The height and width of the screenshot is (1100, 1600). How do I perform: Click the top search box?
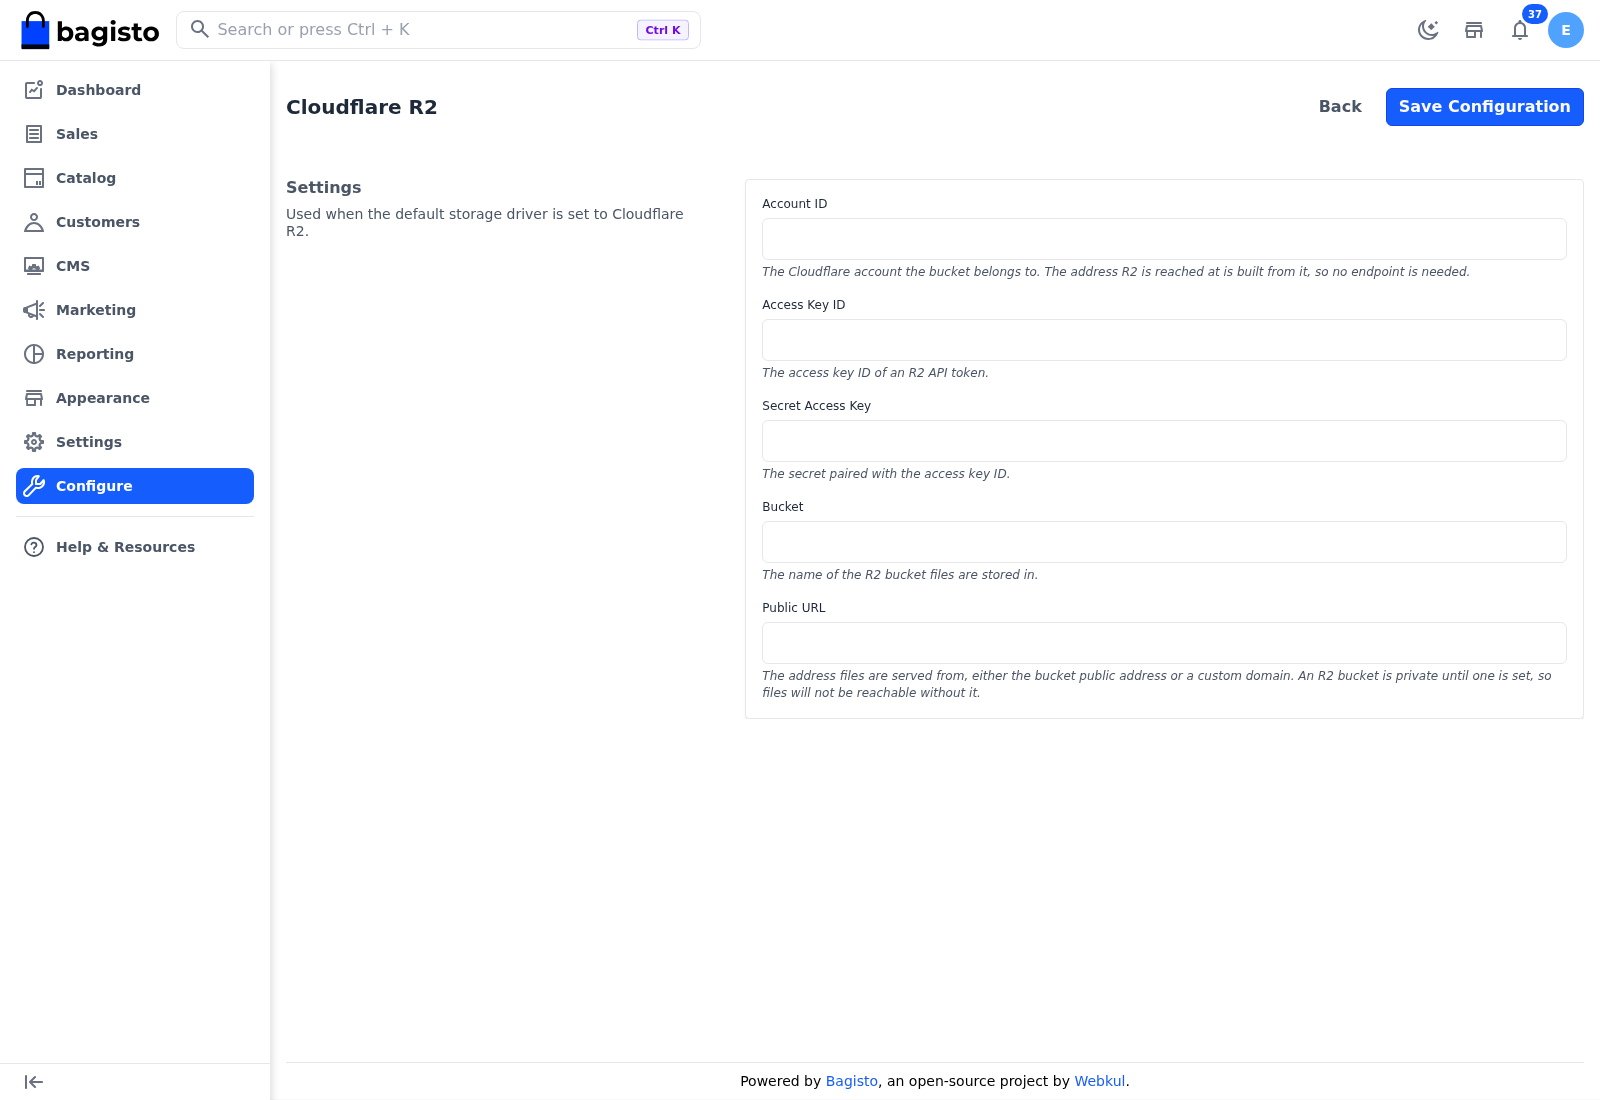click(438, 30)
